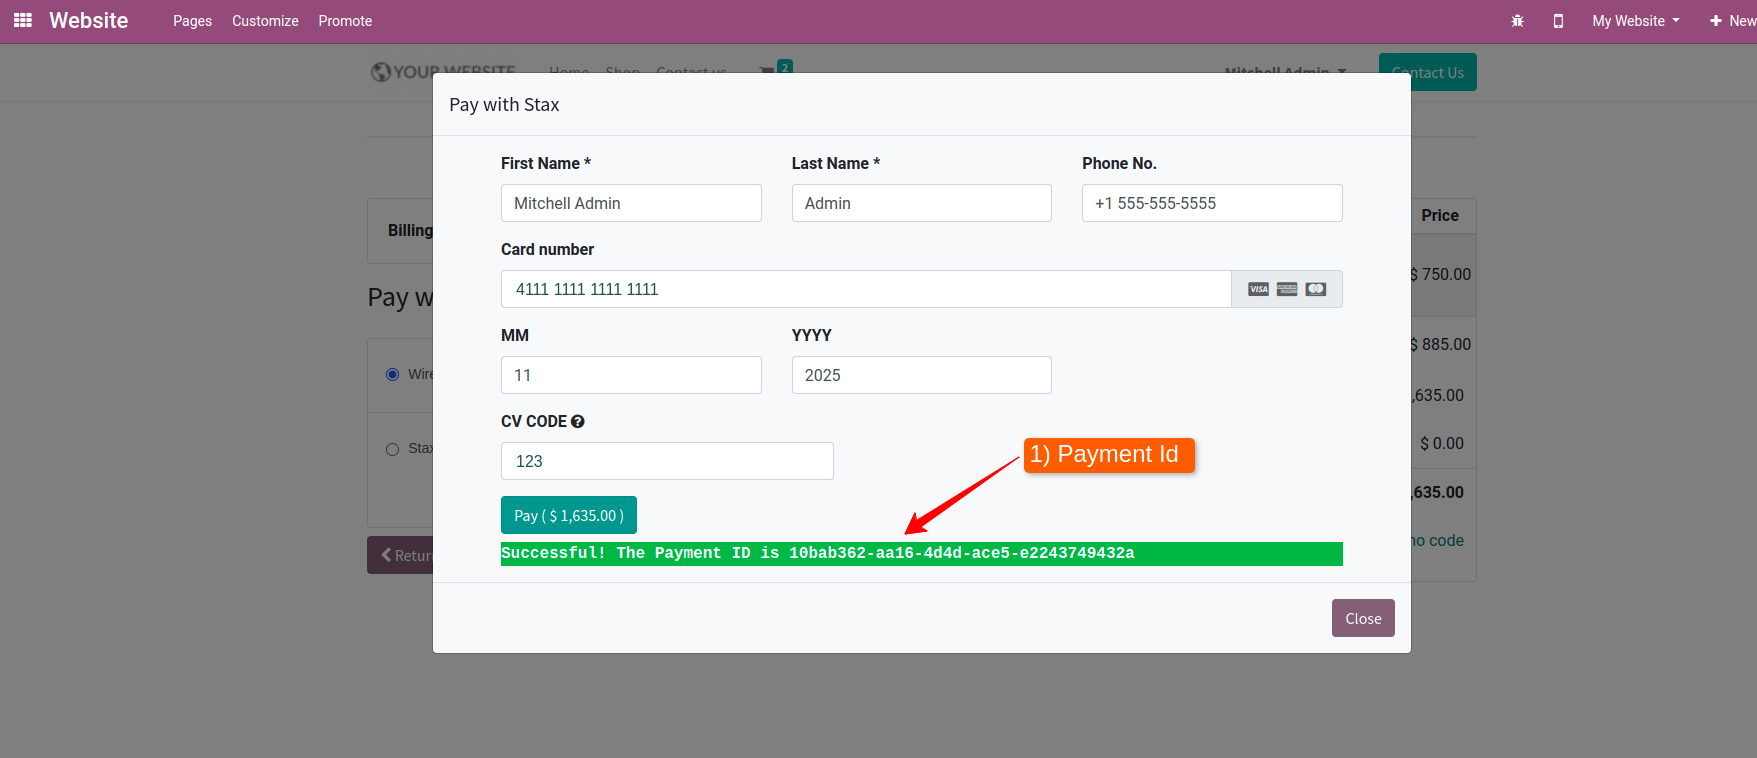
Task: Open the apps grid menu icon
Action: click(23, 20)
